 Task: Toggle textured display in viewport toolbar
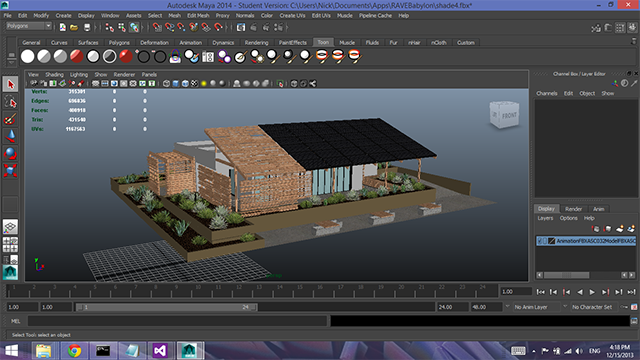click(194, 84)
